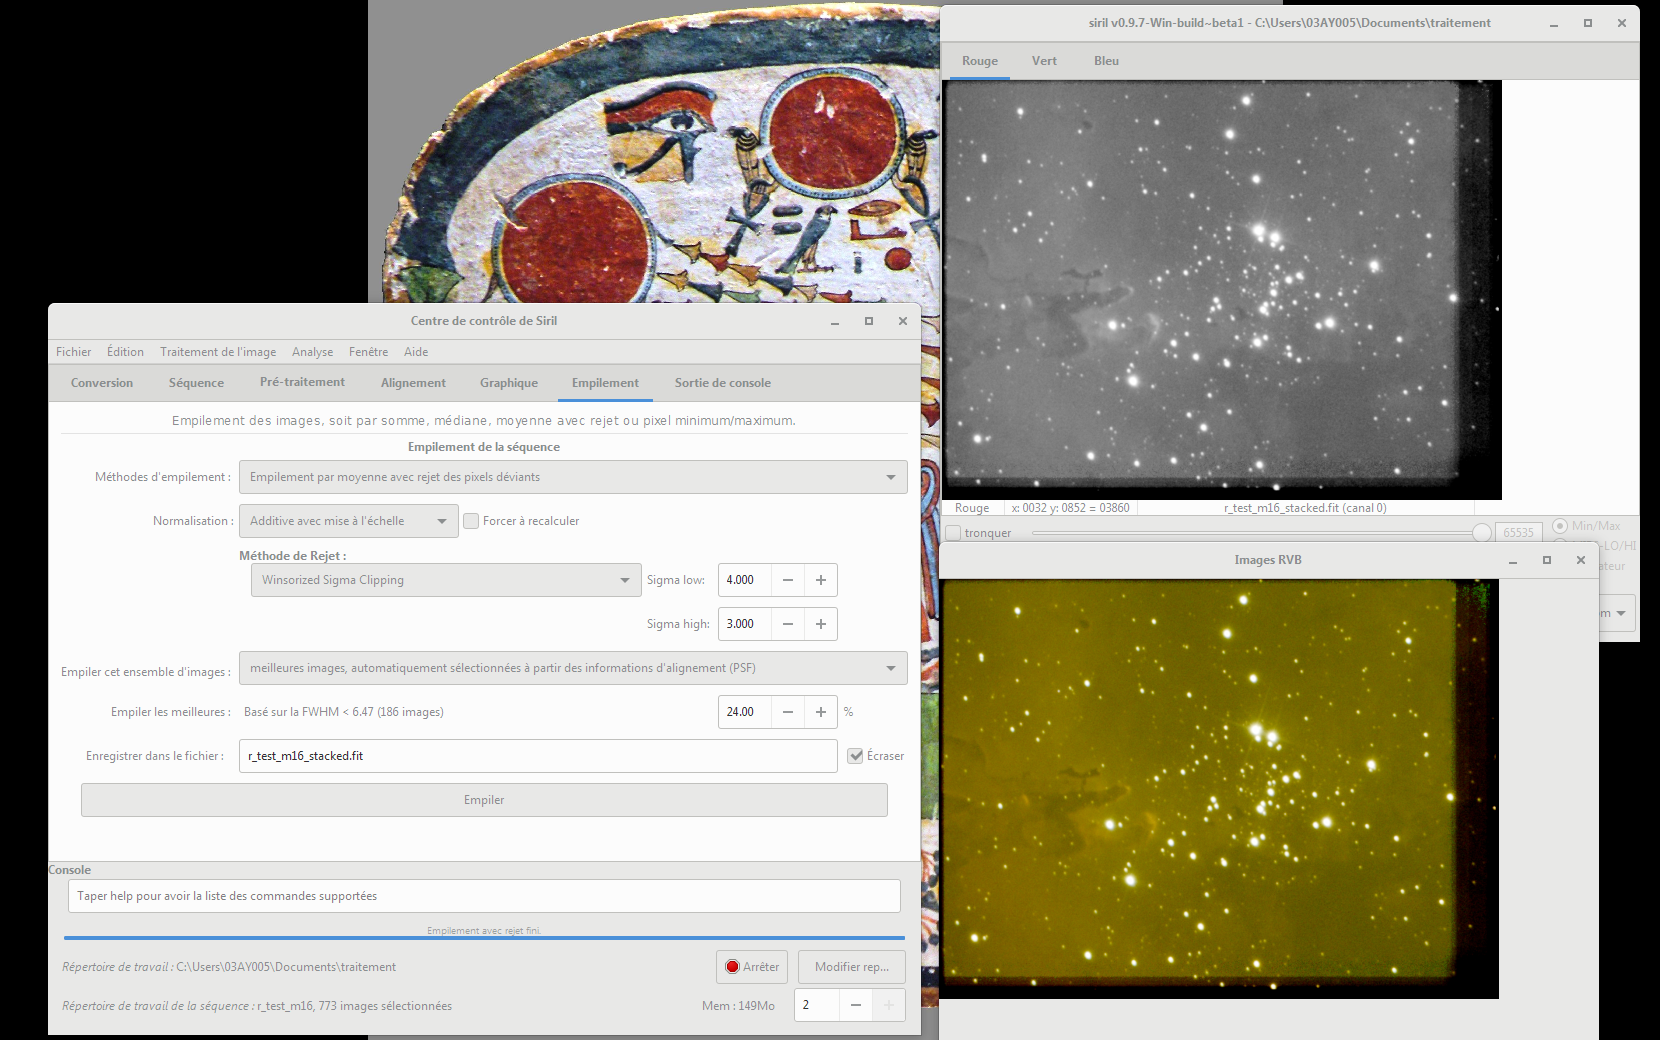
Task: Click the "Mem : 149Mo" memory readout
Action: tap(738, 1006)
